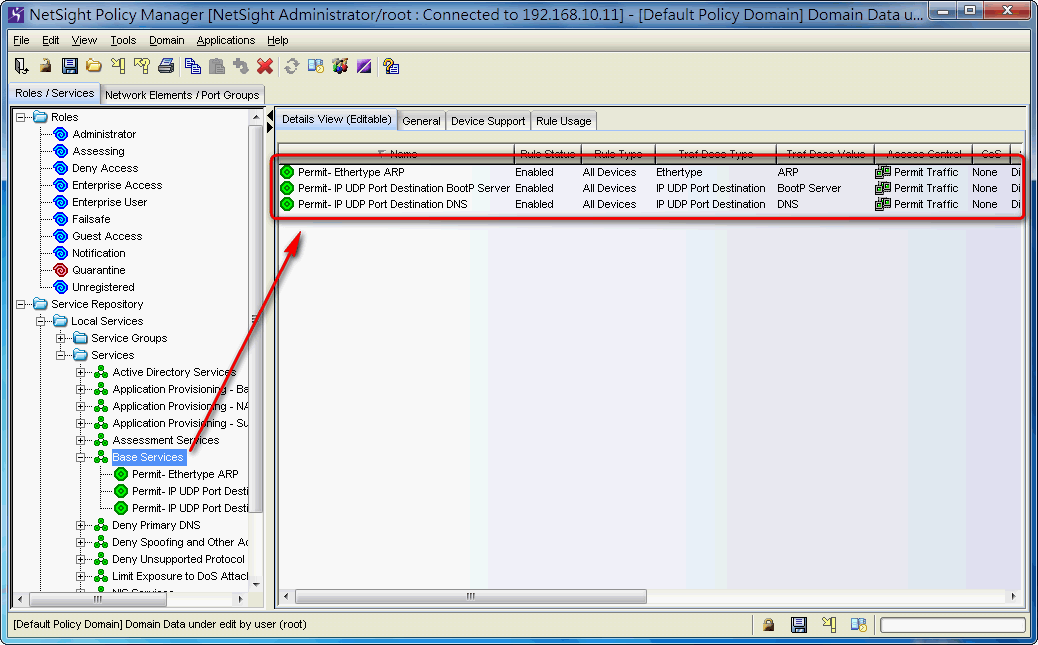Image resolution: width=1038 pixels, height=645 pixels.
Task: Click the red Quarantine role icon
Action: coord(60,270)
